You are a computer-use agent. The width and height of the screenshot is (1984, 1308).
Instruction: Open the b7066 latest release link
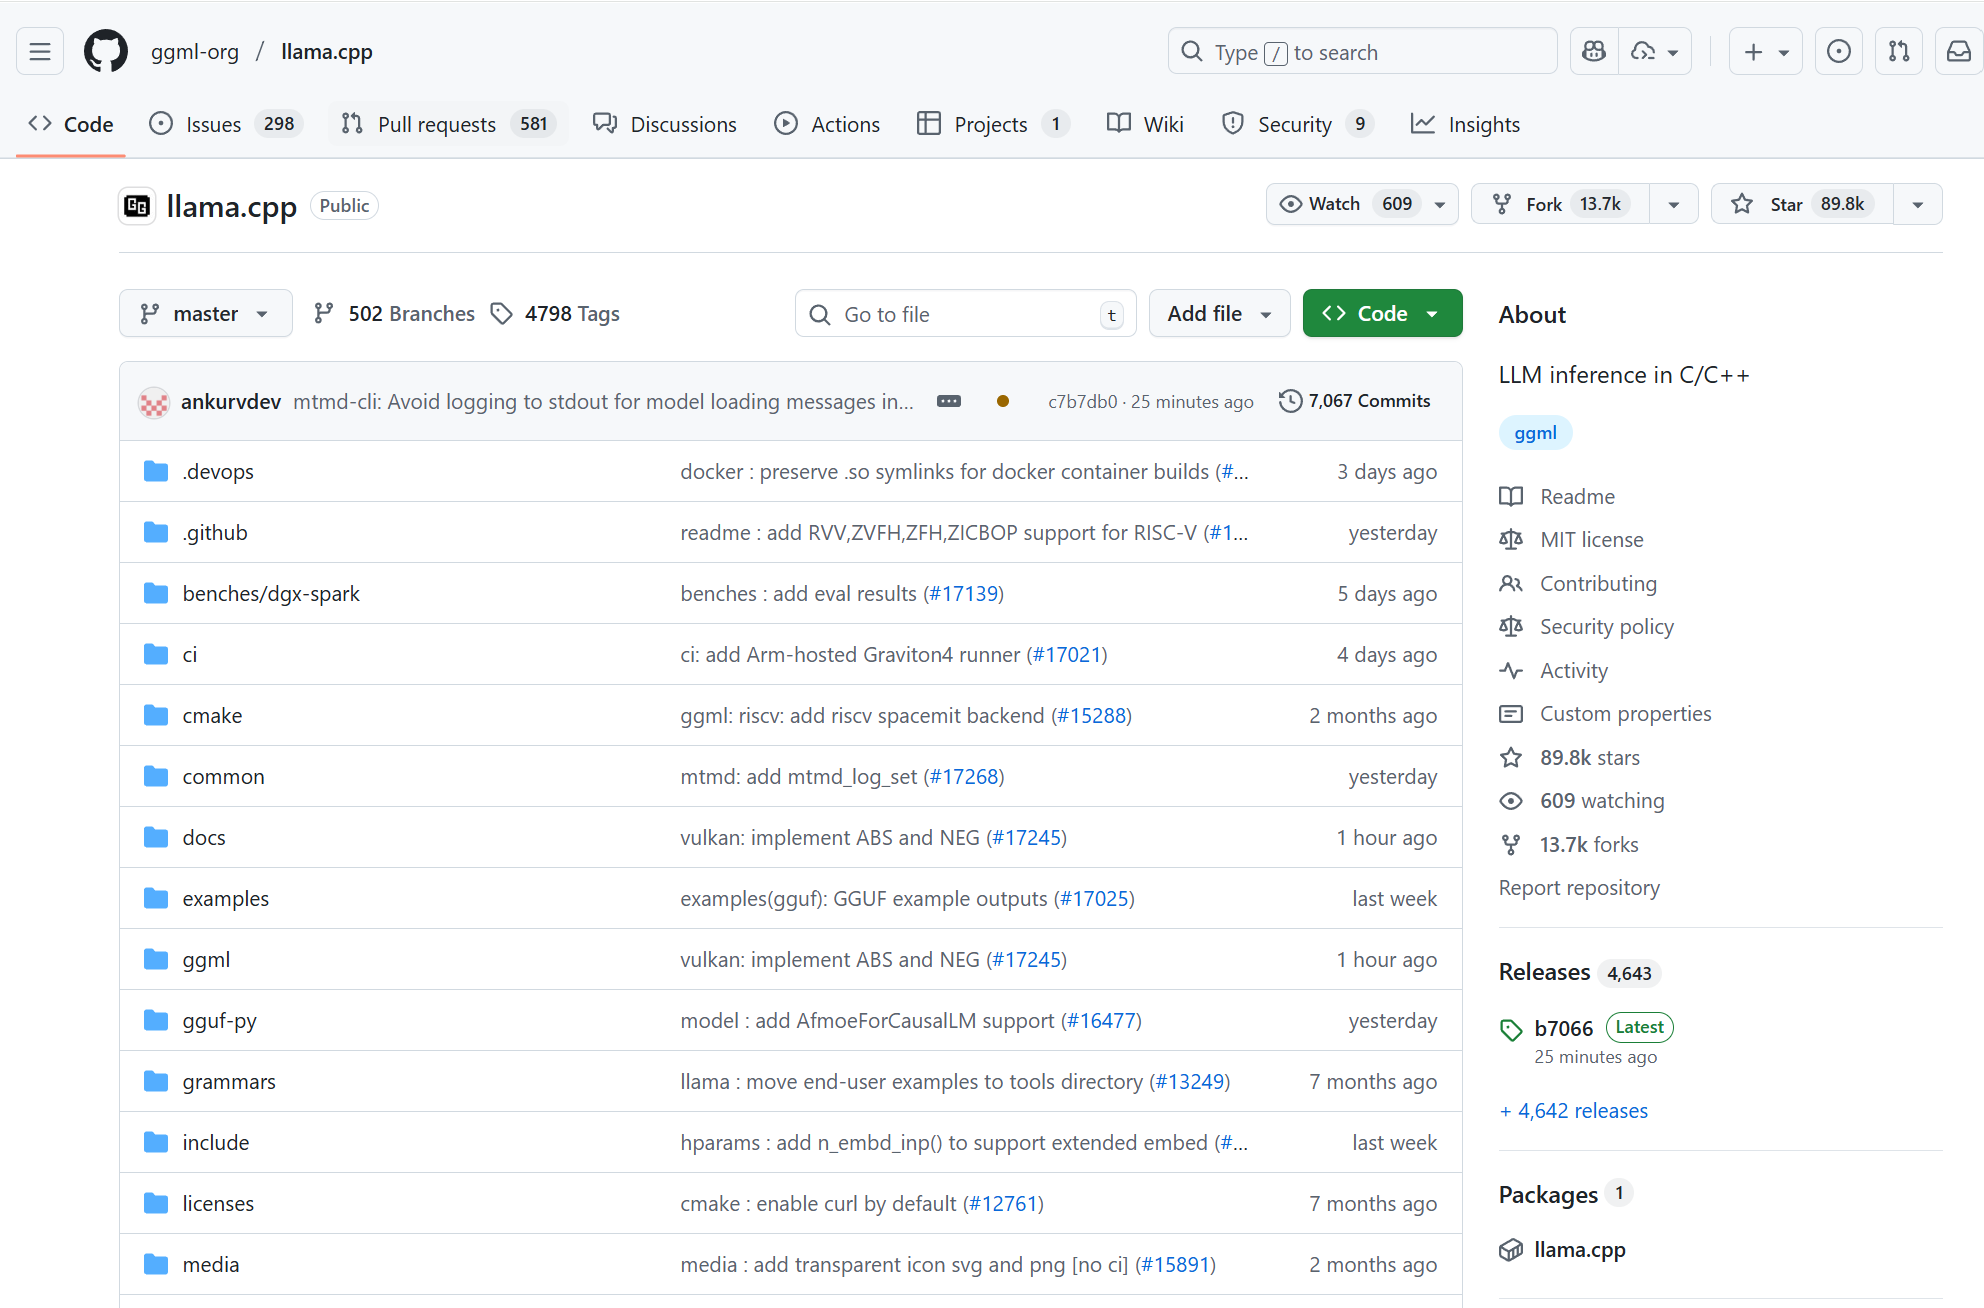point(1563,1028)
